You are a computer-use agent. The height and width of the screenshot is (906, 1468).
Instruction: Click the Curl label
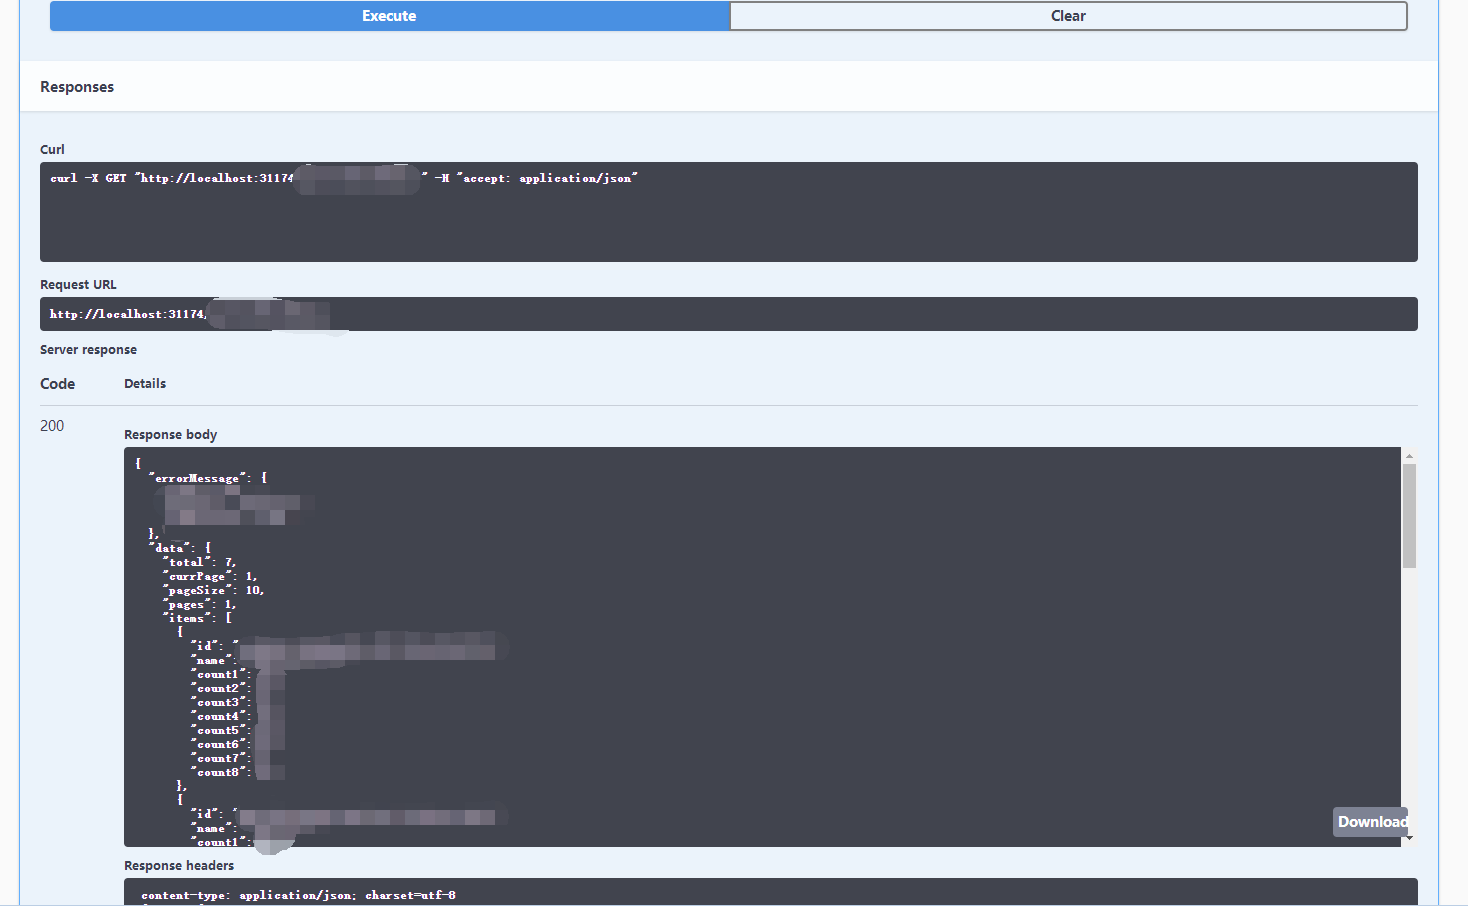[52, 149]
